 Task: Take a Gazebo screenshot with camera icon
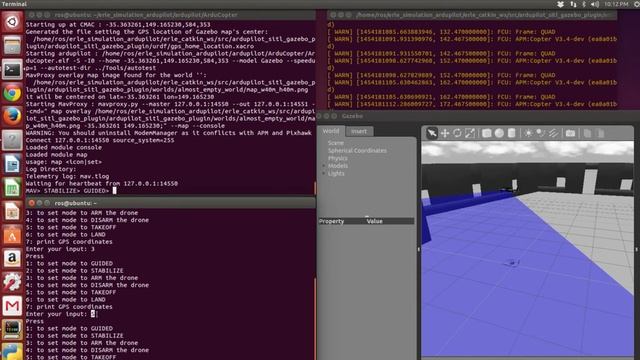[570, 133]
